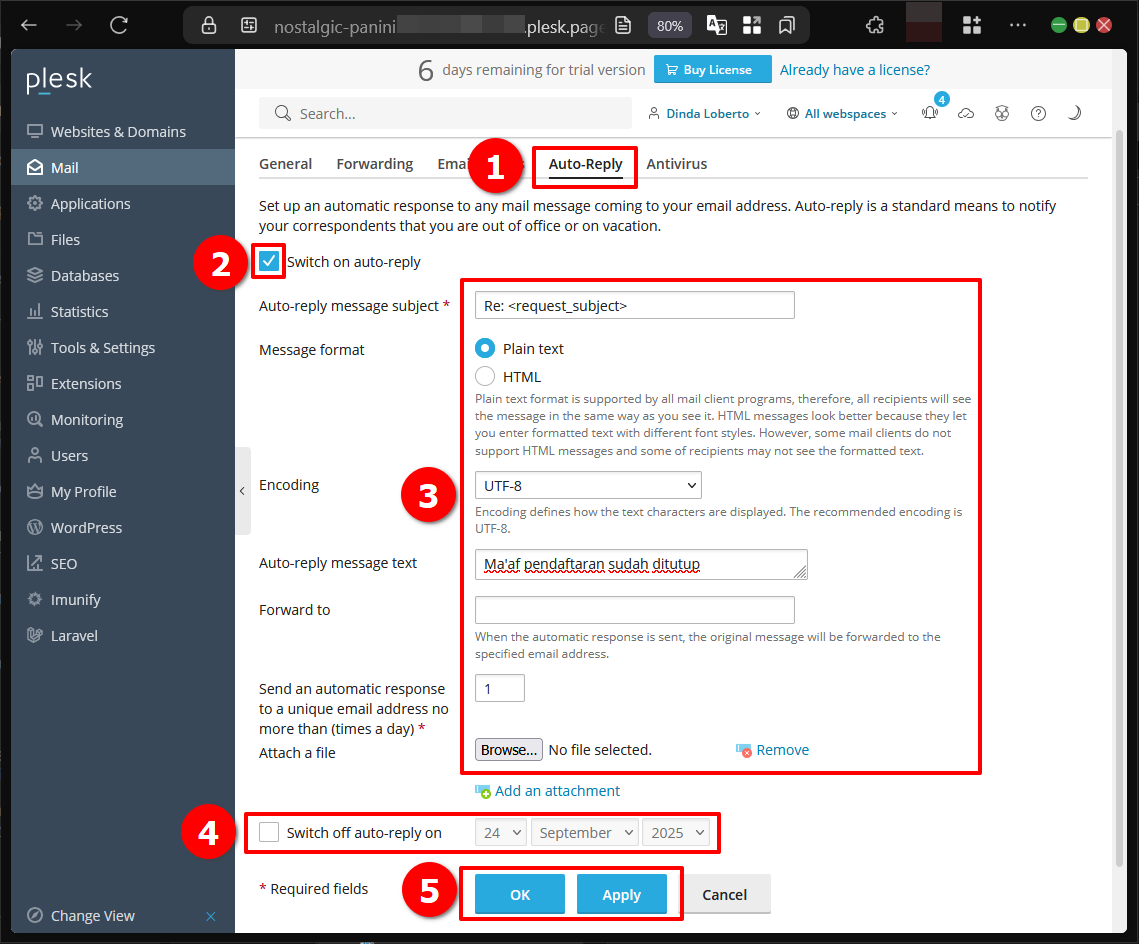Click inside the Auto-reply message subject field
The image size is (1139, 944).
point(634,305)
